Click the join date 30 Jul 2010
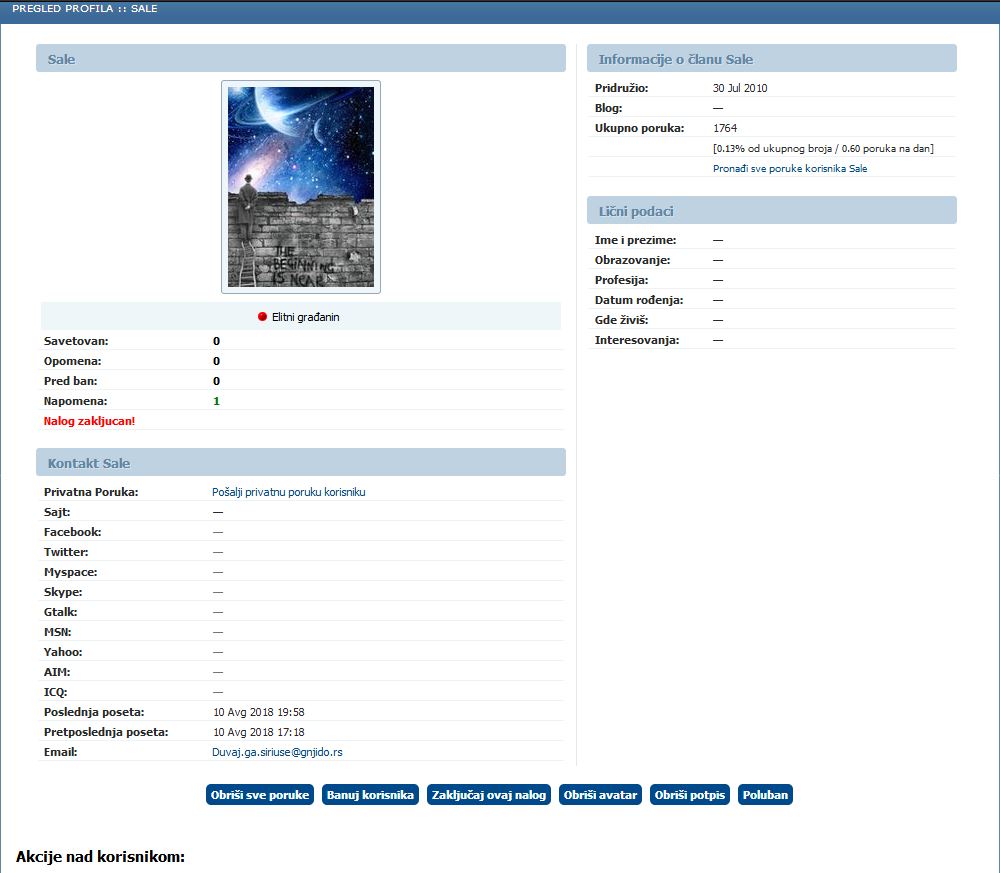The image size is (1000, 873). pos(740,88)
